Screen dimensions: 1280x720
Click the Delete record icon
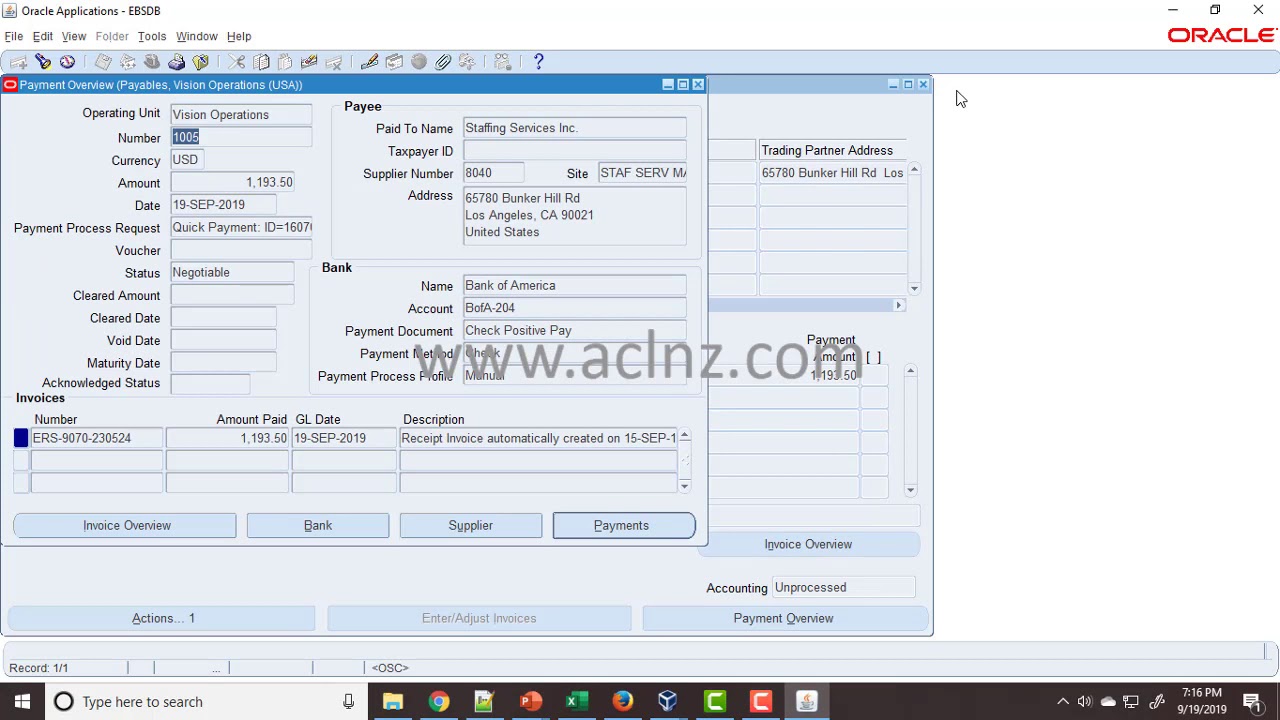pyautogui.click(x=333, y=62)
